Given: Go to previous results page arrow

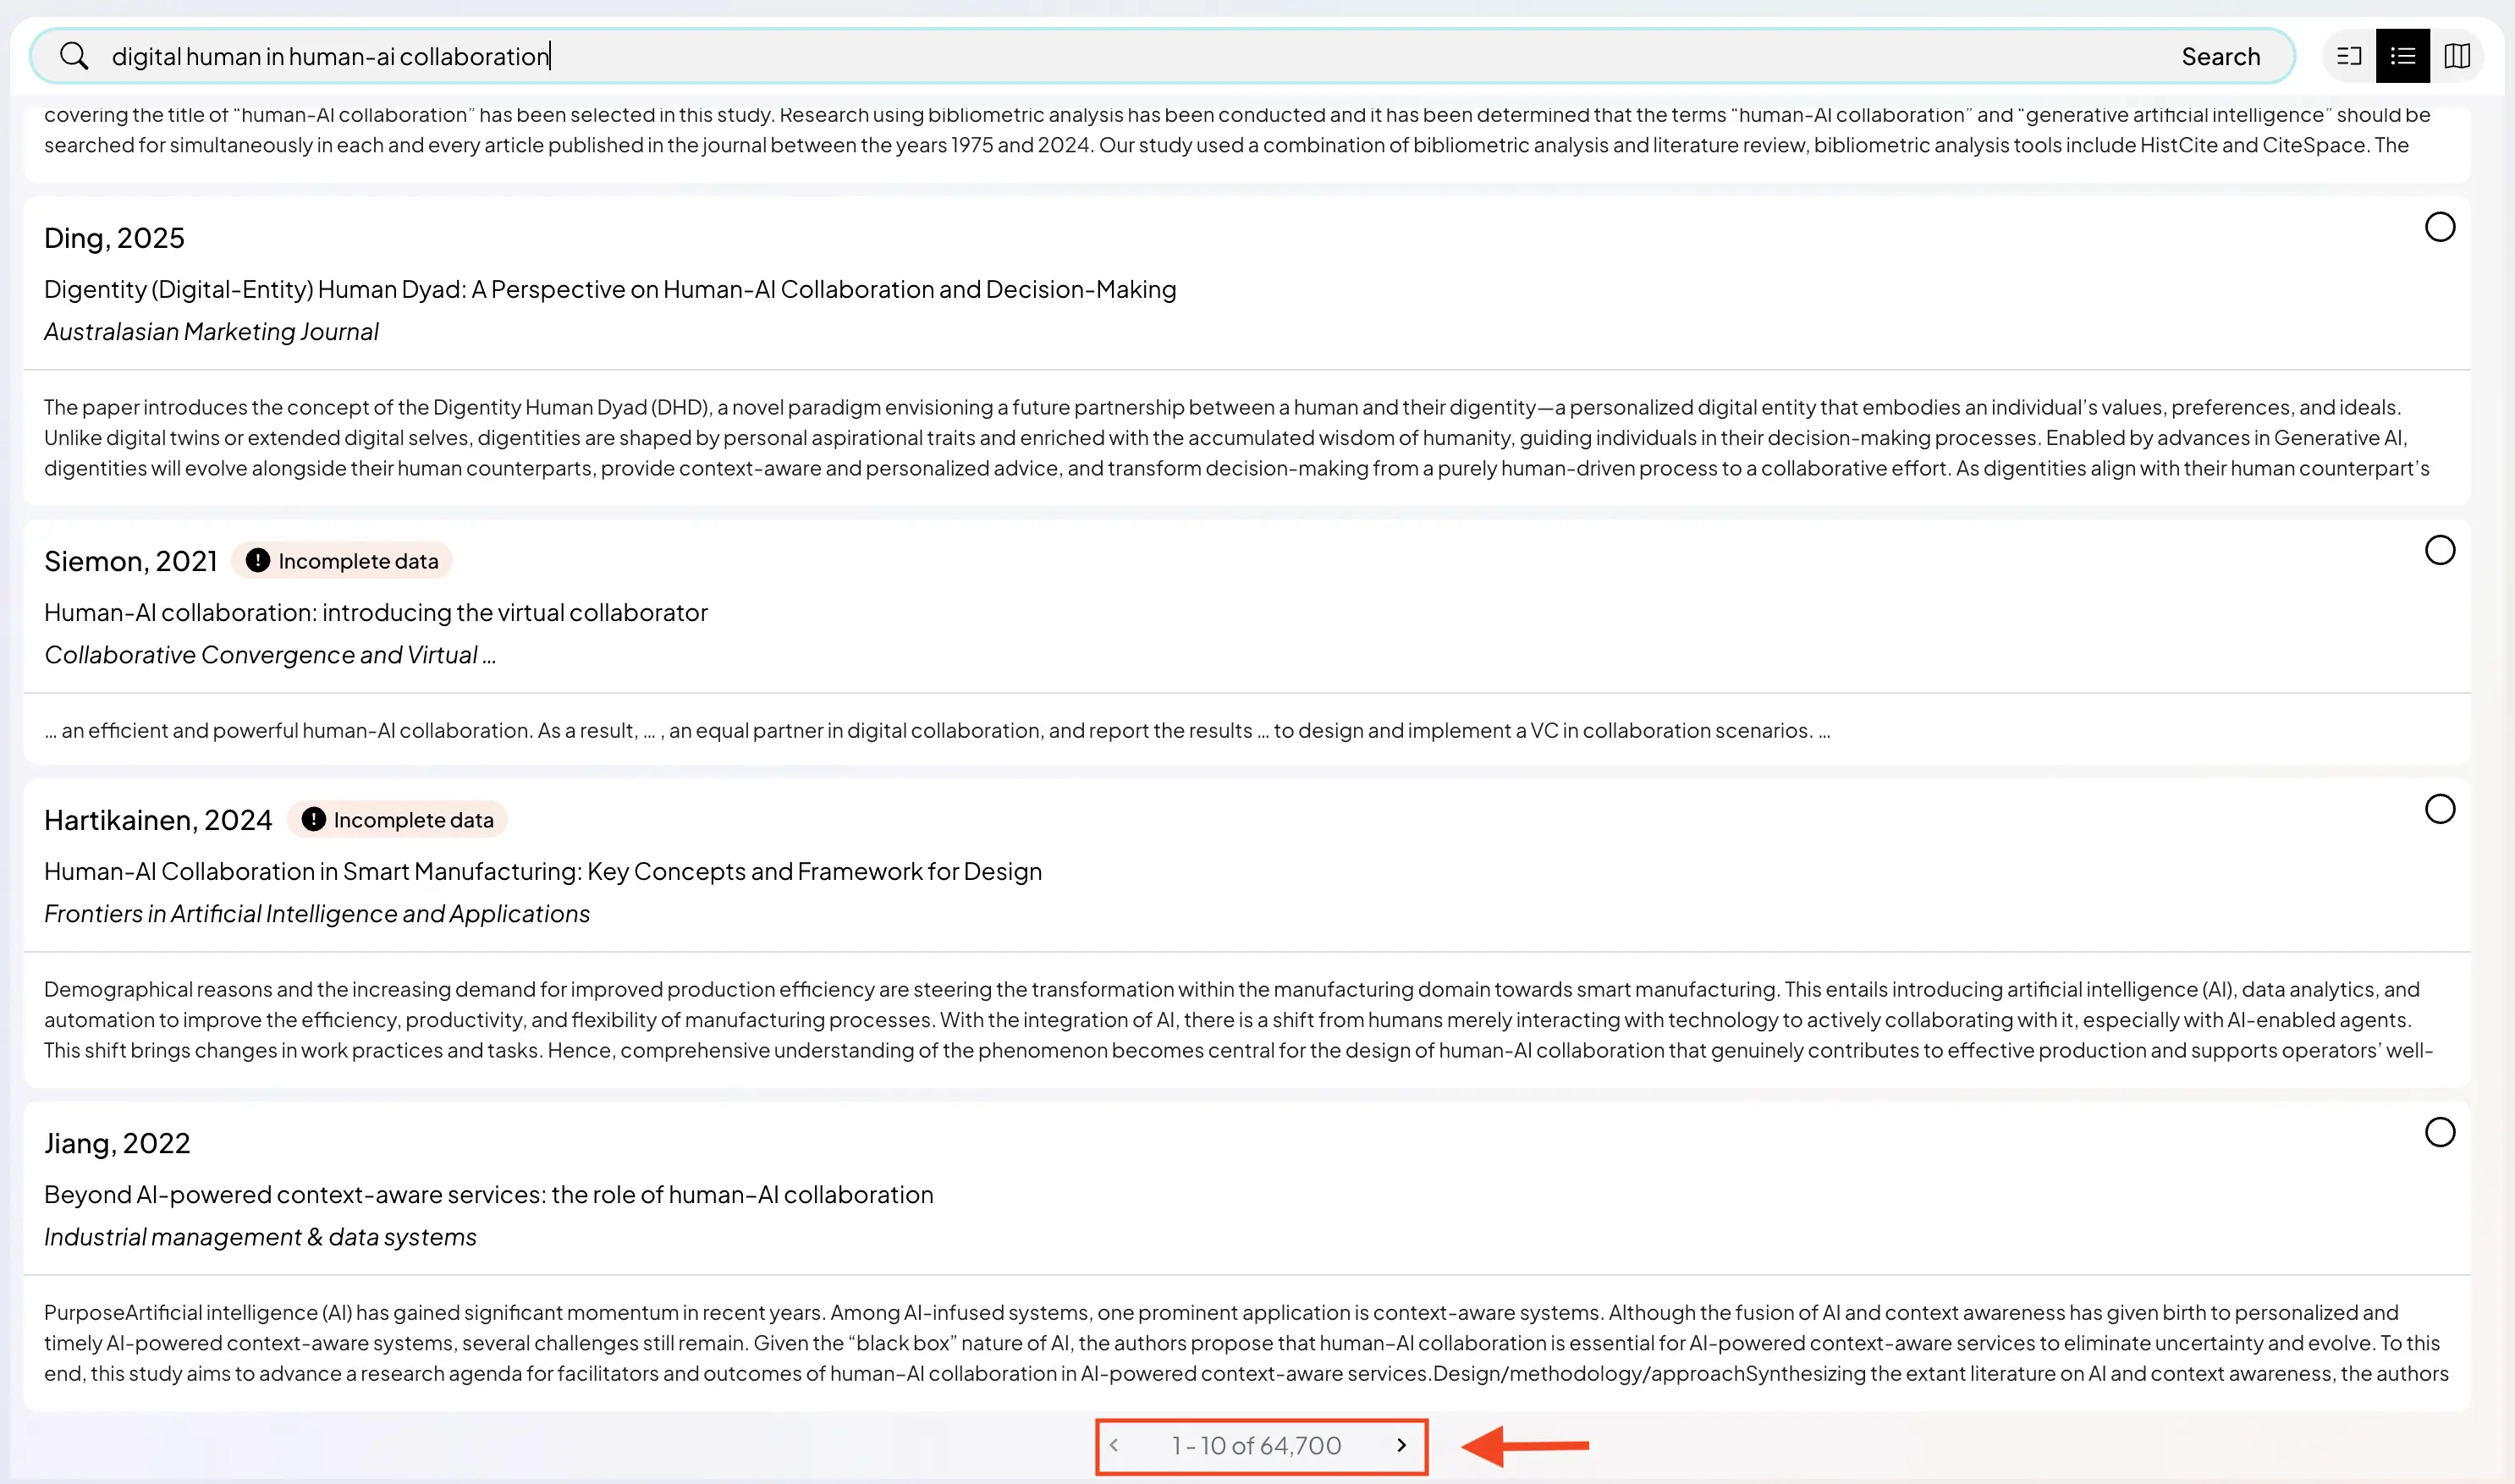Looking at the screenshot, I should pos(1114,1446).
